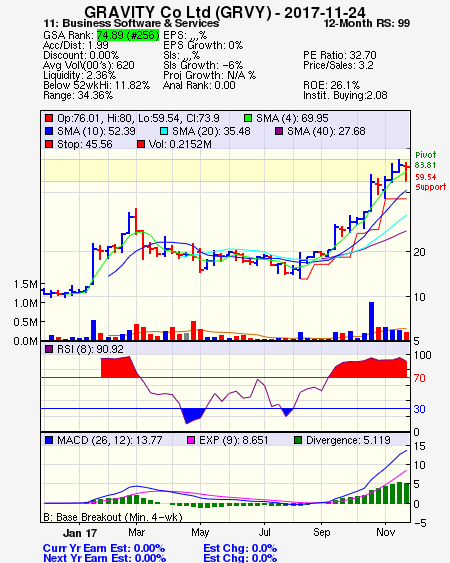Click the red Vol legend swatch

(141, 144)
